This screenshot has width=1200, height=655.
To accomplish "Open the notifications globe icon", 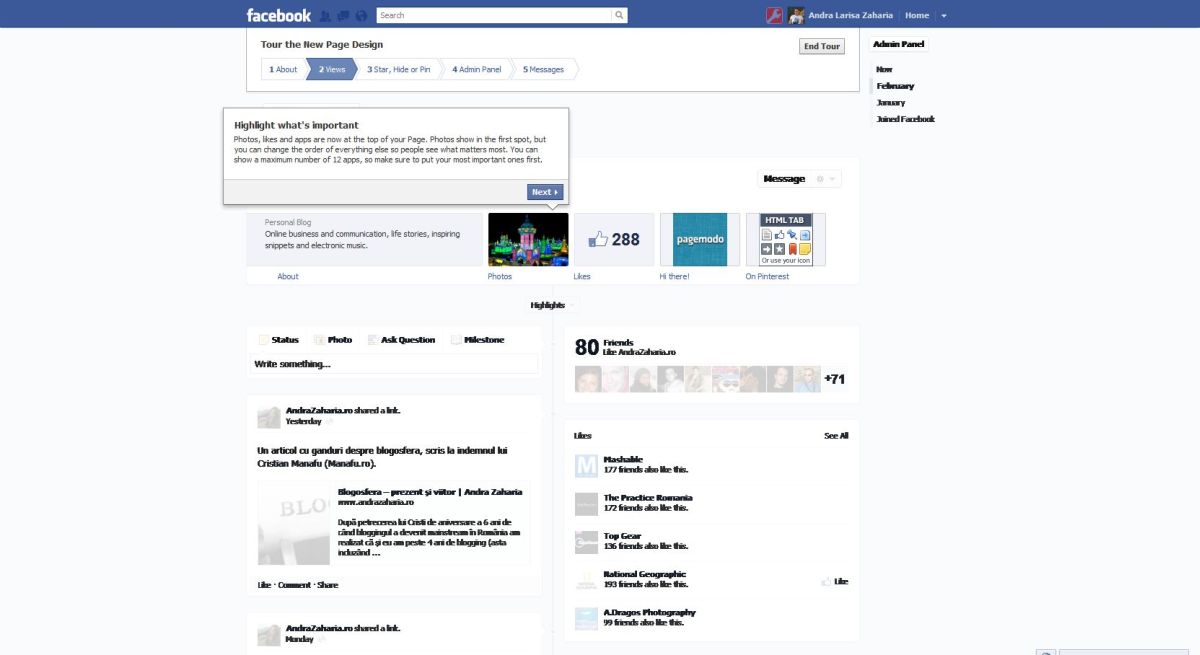I will [361, 16].
